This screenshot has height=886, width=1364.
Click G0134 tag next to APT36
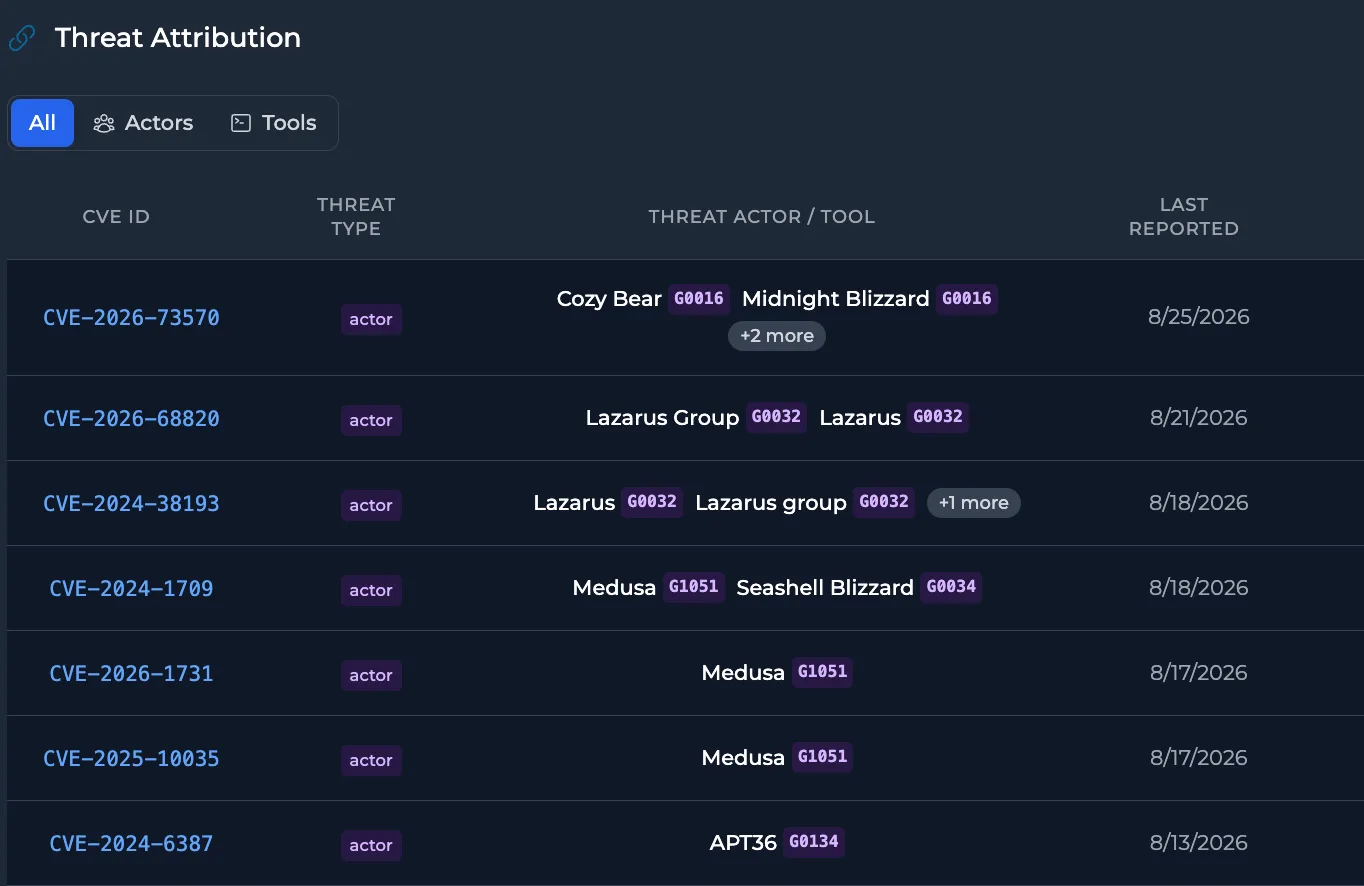click(x=814, y=842)
